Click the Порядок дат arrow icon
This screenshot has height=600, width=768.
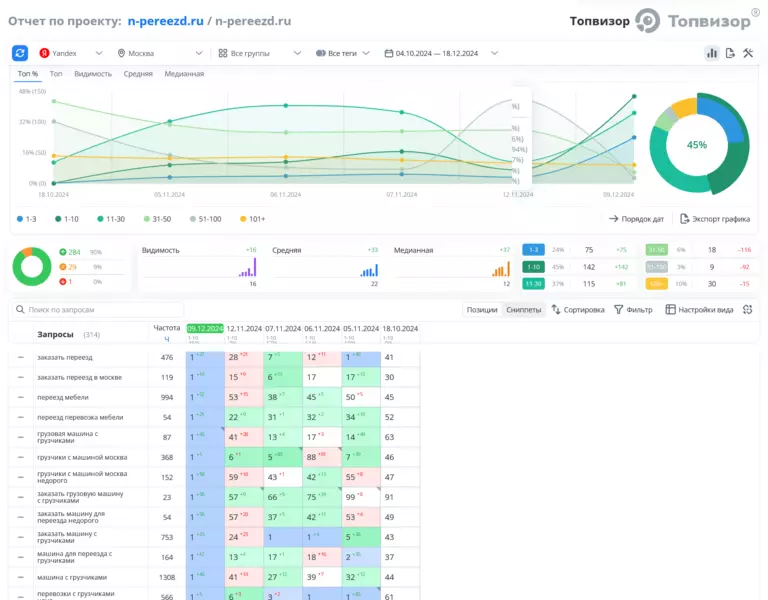coord(614,218)
